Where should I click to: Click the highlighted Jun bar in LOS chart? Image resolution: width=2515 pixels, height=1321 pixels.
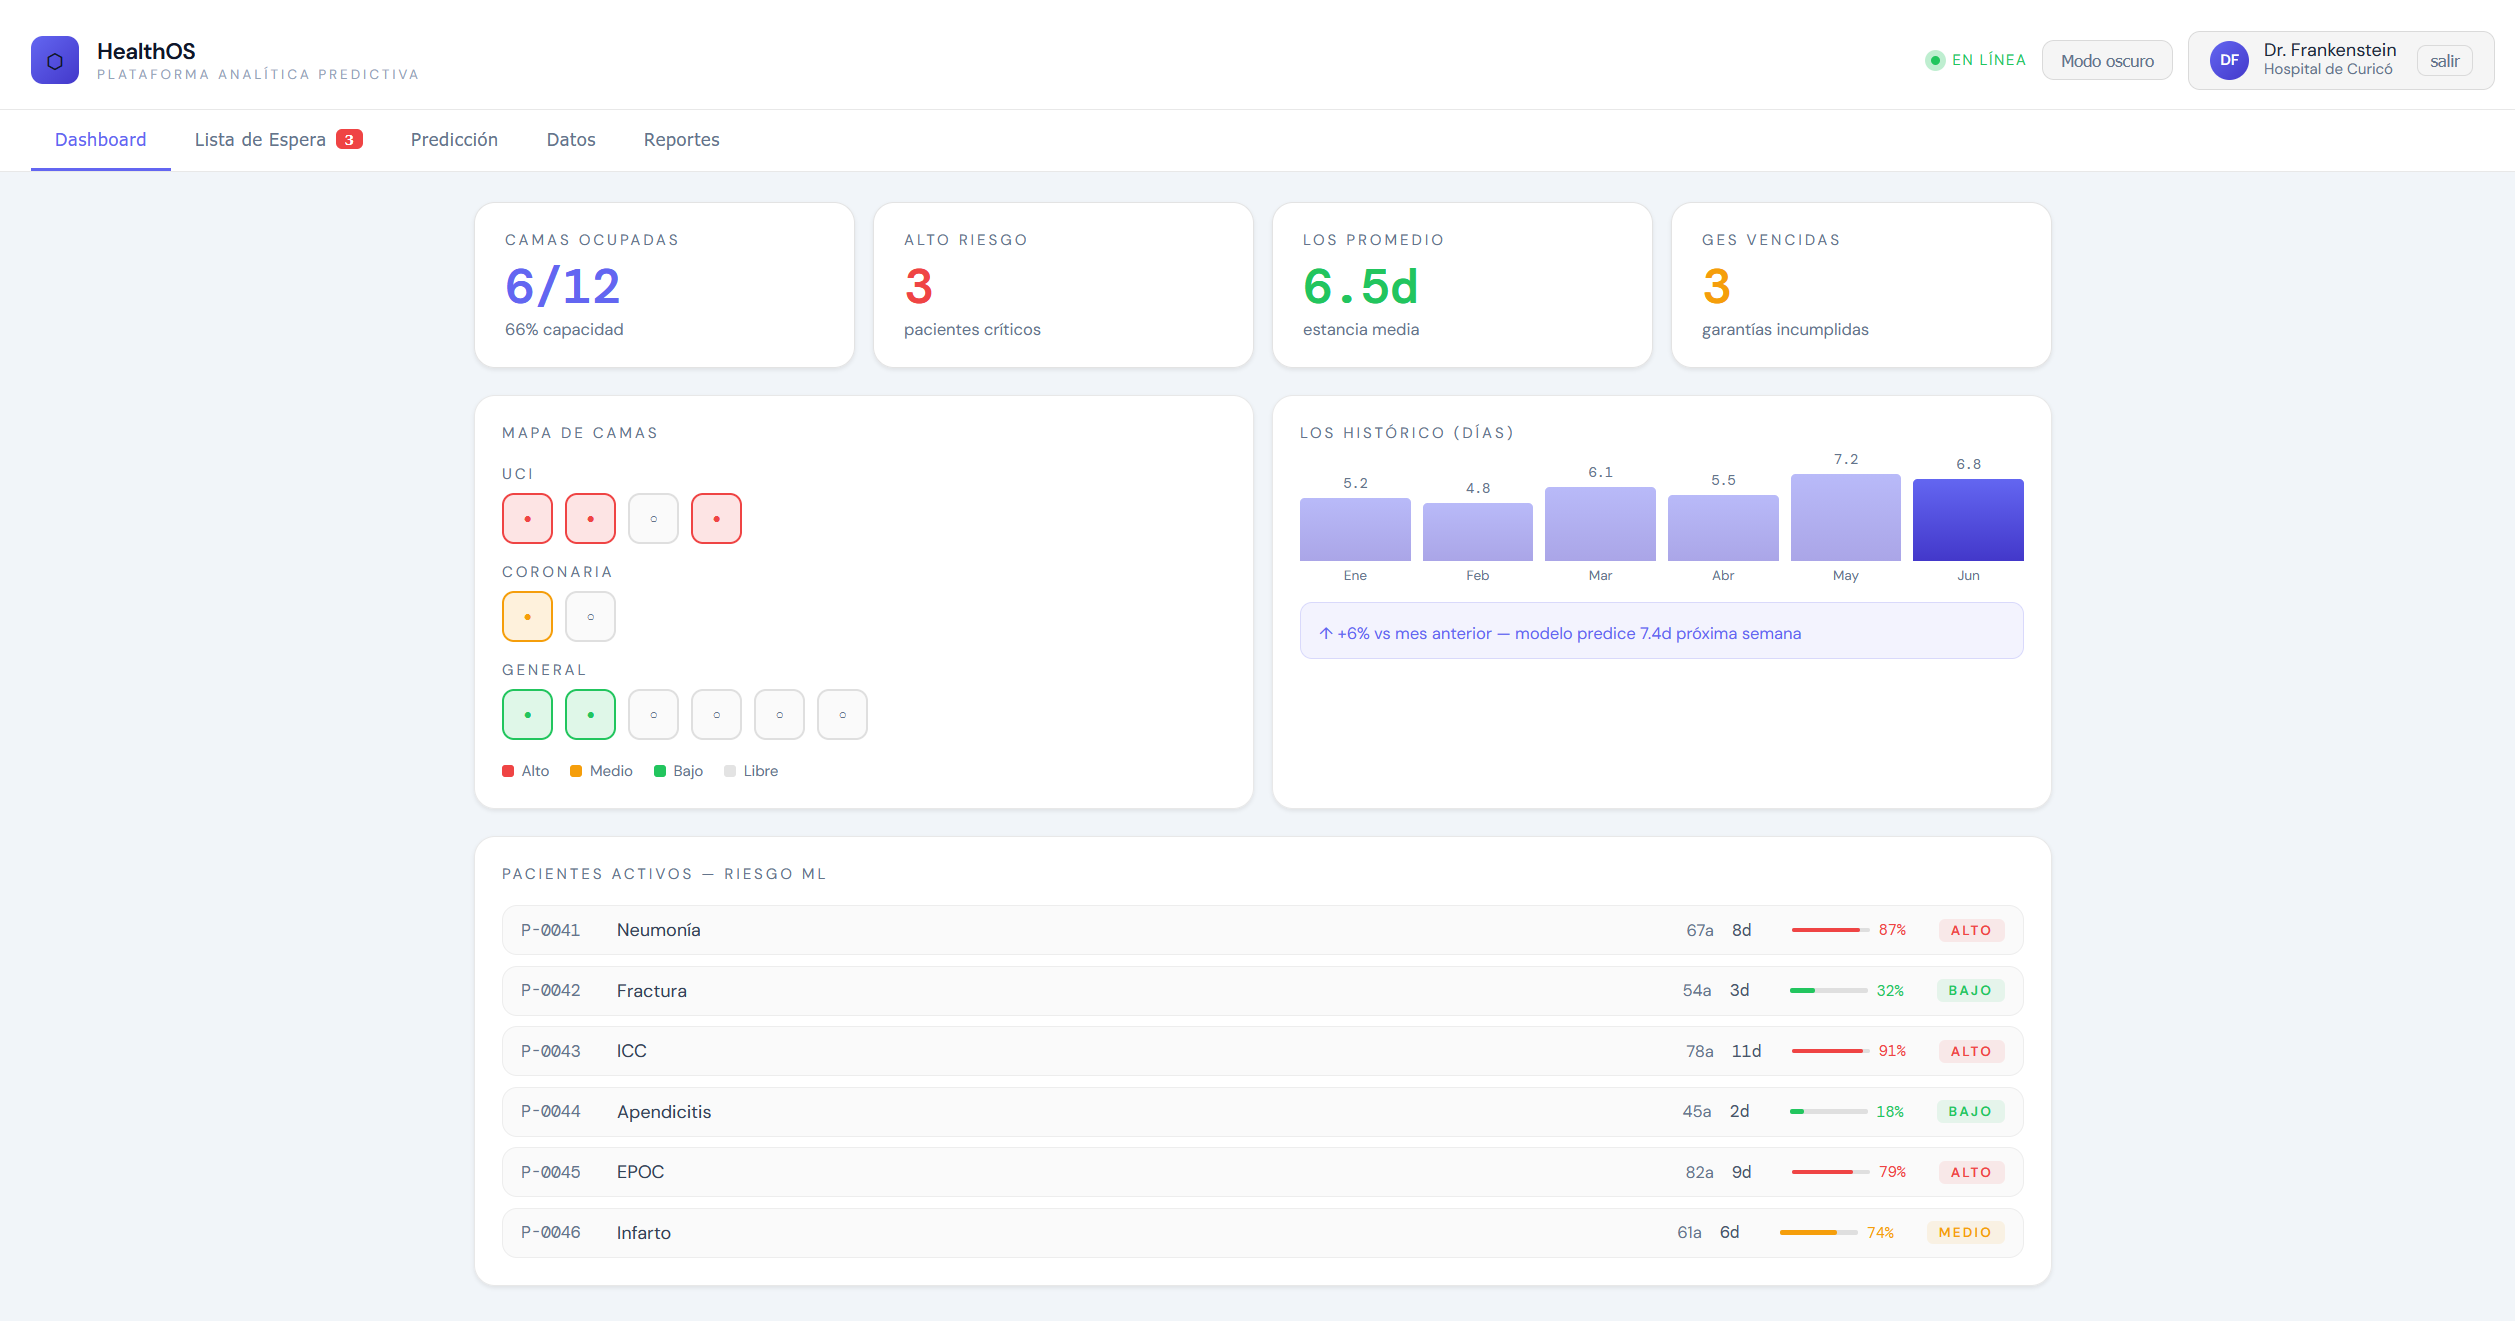click(1968, 520)
